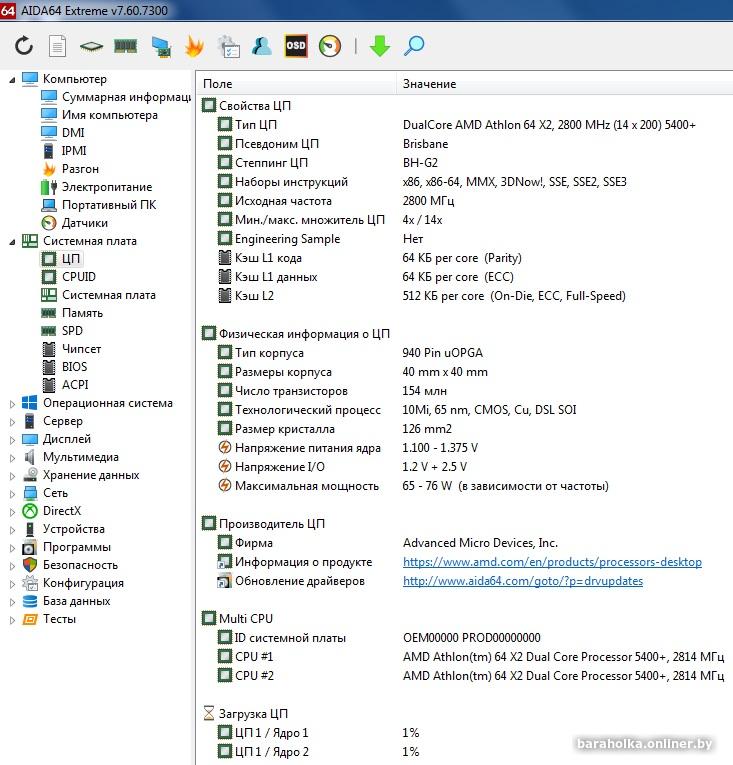Expand the Тесты tree node
This screenshot has height=765, width=733.
pos(12,620)
